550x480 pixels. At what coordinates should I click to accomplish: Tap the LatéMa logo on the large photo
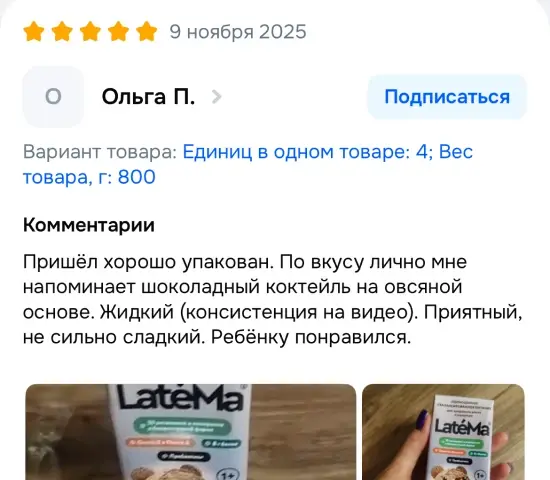click(x=180, y=398)
